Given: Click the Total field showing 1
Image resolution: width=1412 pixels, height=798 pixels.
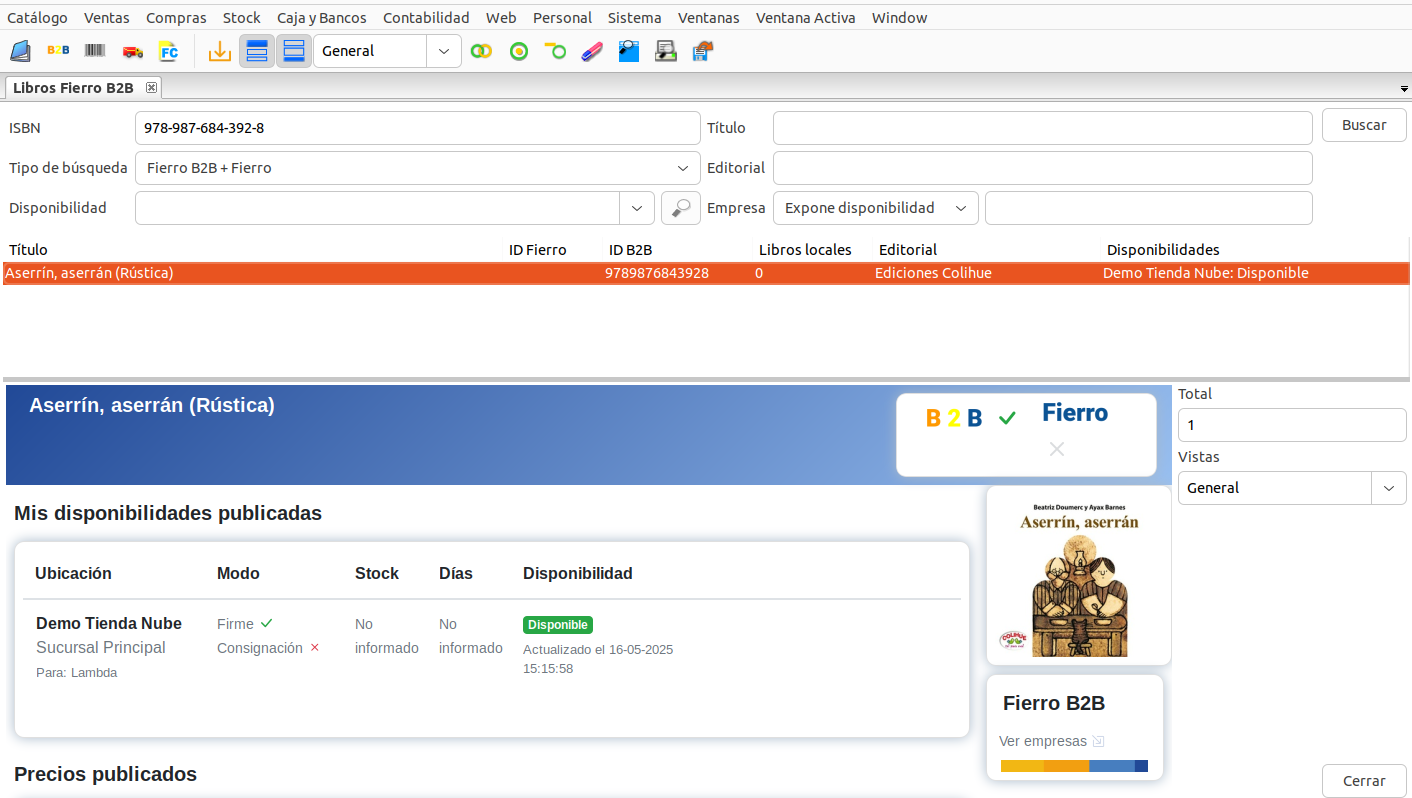Looking at the screenshot, I should (x=1292, y=425).
